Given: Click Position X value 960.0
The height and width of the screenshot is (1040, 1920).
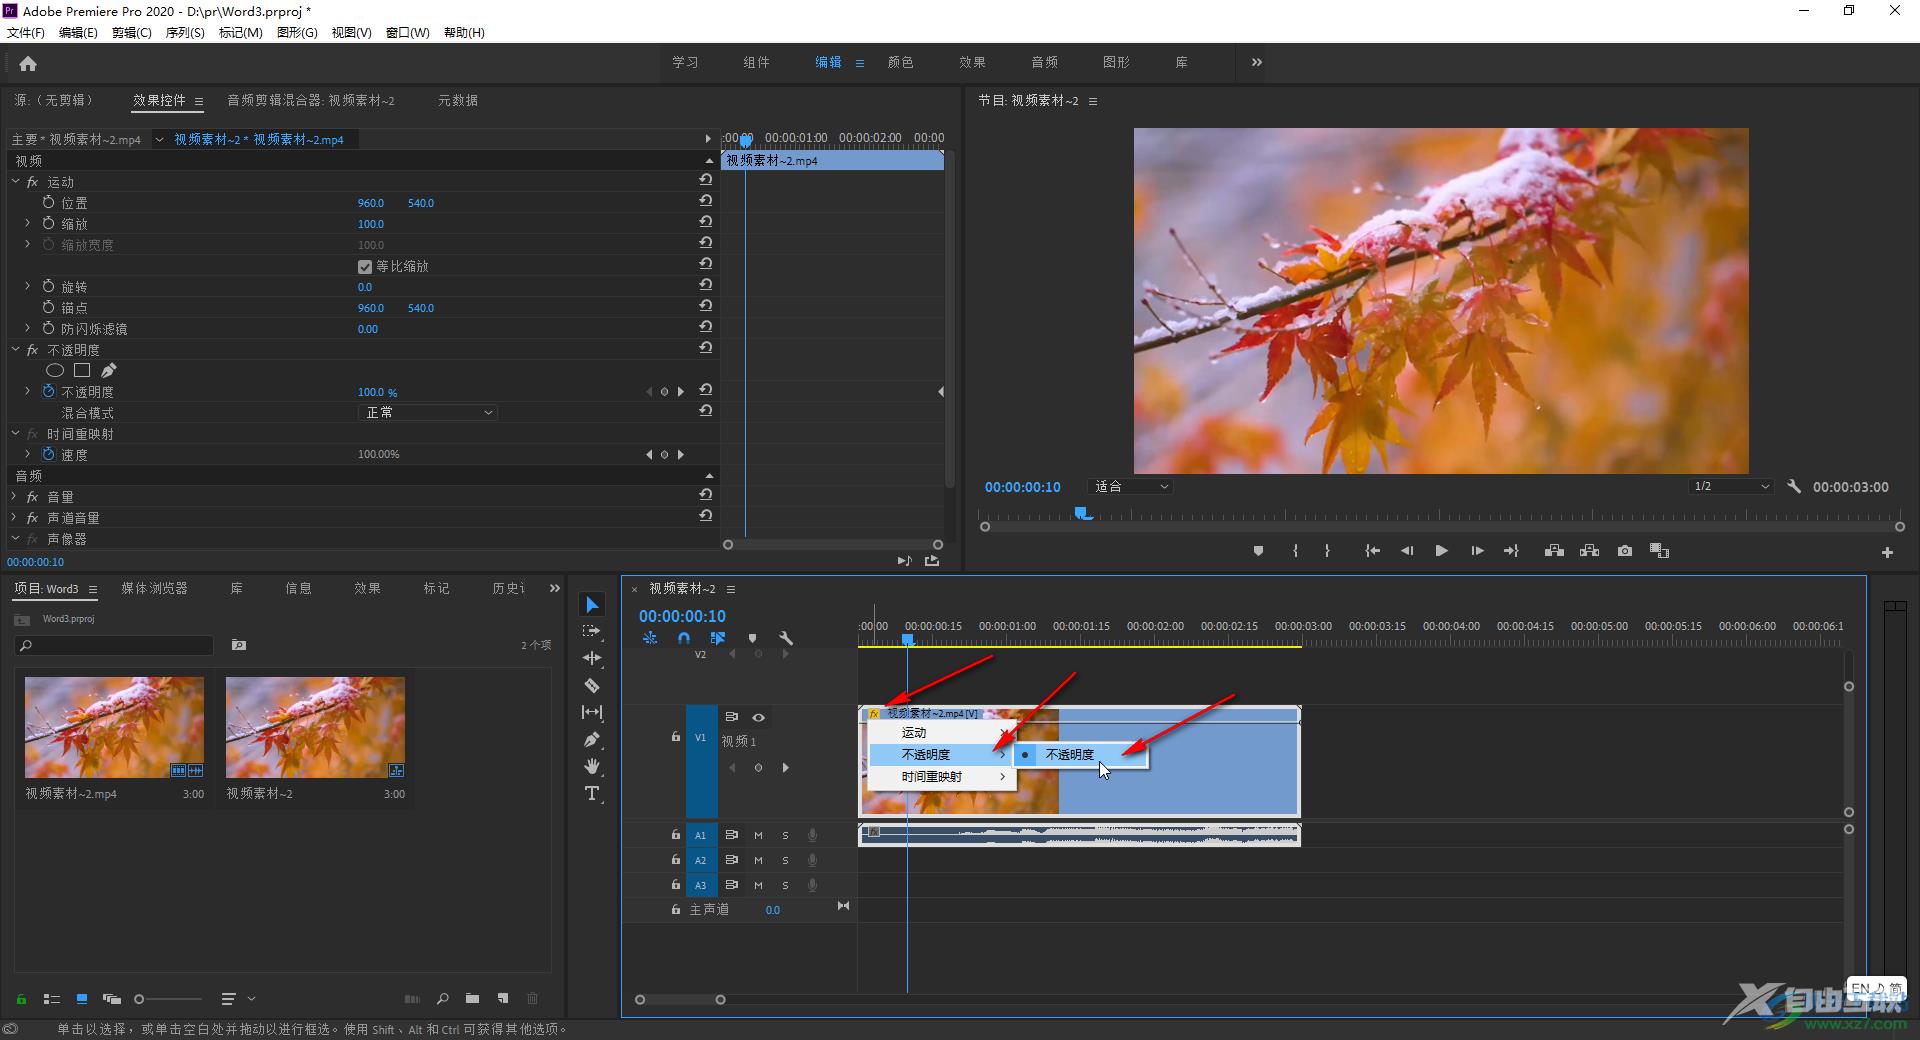Looking at the screenshot, I should tap(371, 203).
